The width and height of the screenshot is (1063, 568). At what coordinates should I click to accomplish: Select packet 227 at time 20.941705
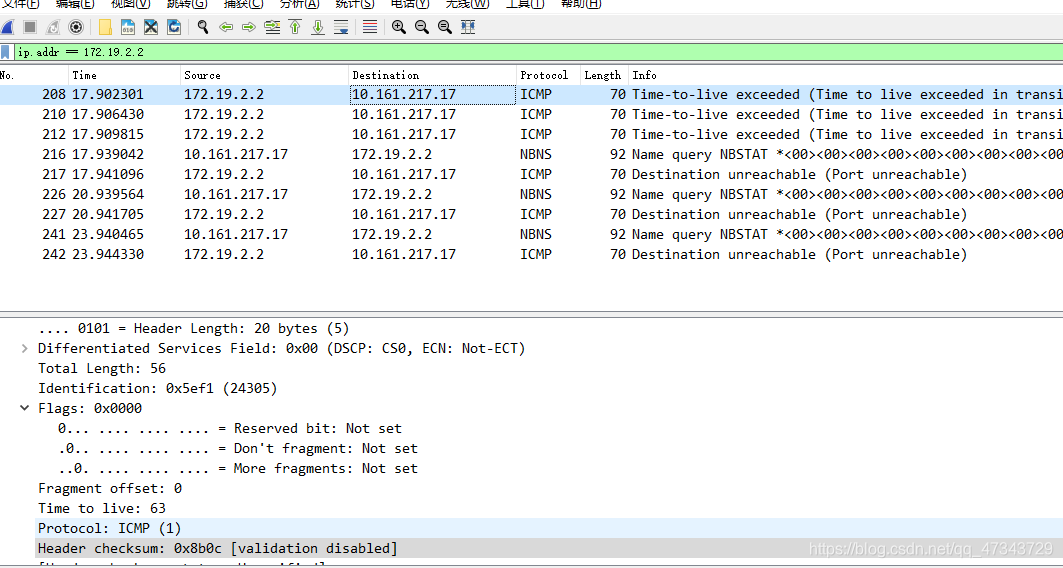(532, 214)
